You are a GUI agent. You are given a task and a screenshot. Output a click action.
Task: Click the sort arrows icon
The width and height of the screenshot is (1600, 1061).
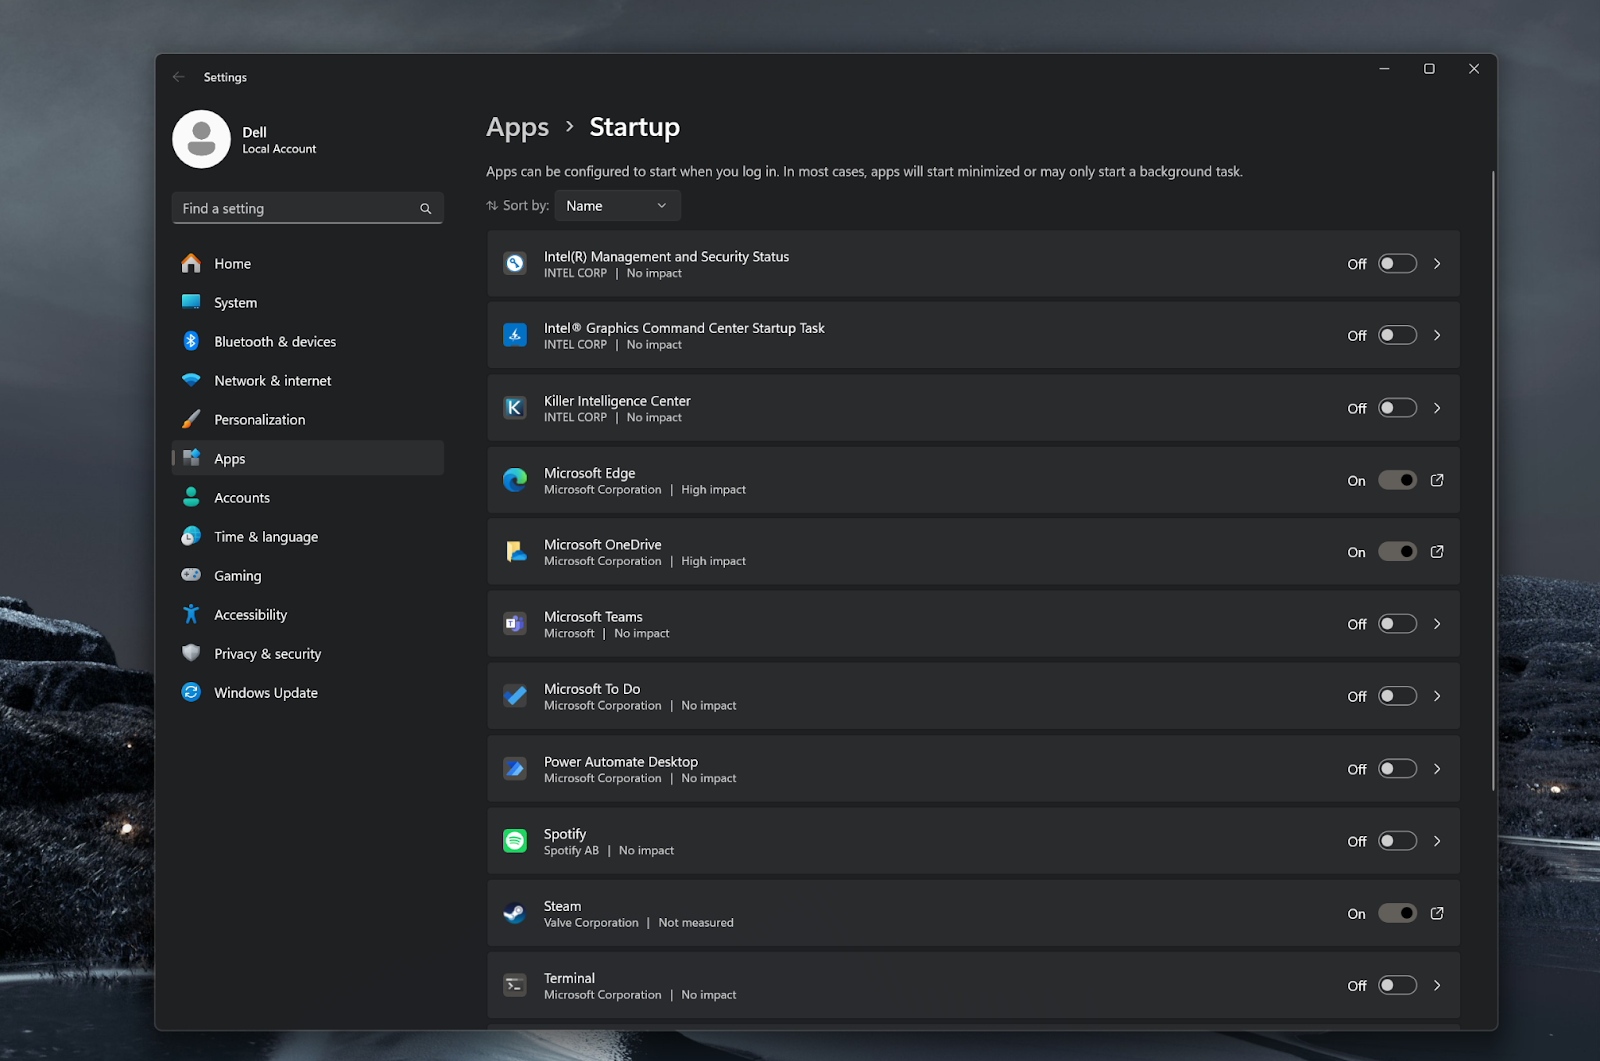492,206
